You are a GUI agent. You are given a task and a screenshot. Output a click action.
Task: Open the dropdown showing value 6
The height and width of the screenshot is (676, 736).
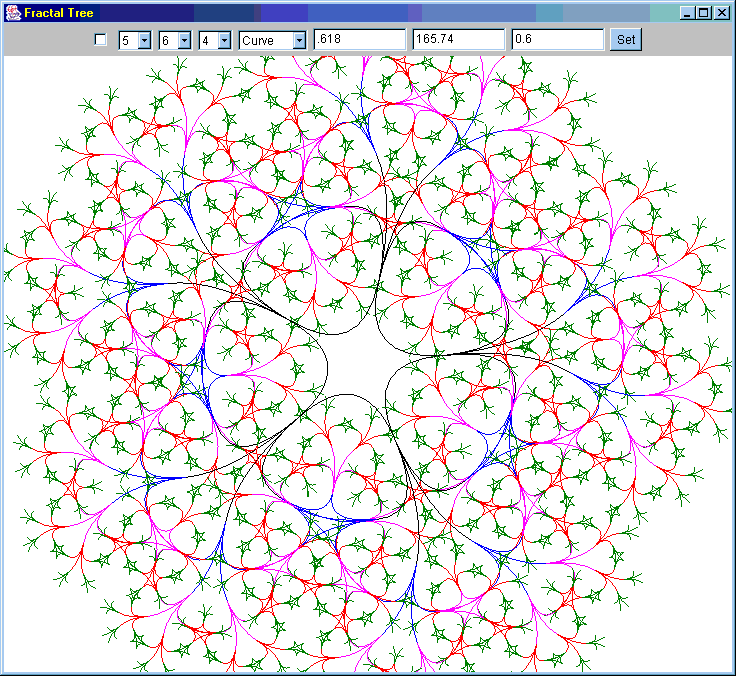pos(175,40)
